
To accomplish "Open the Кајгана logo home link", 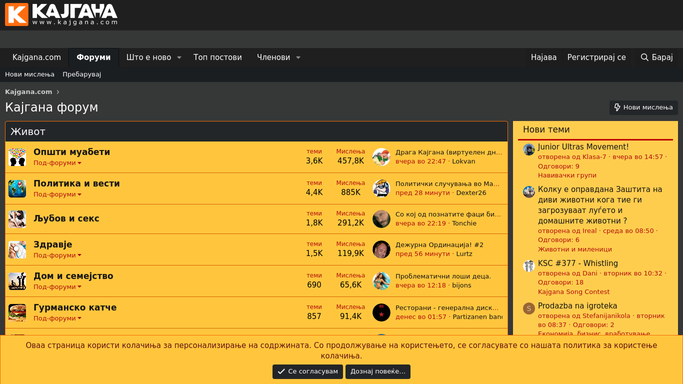I will click(x=61, y=14).
